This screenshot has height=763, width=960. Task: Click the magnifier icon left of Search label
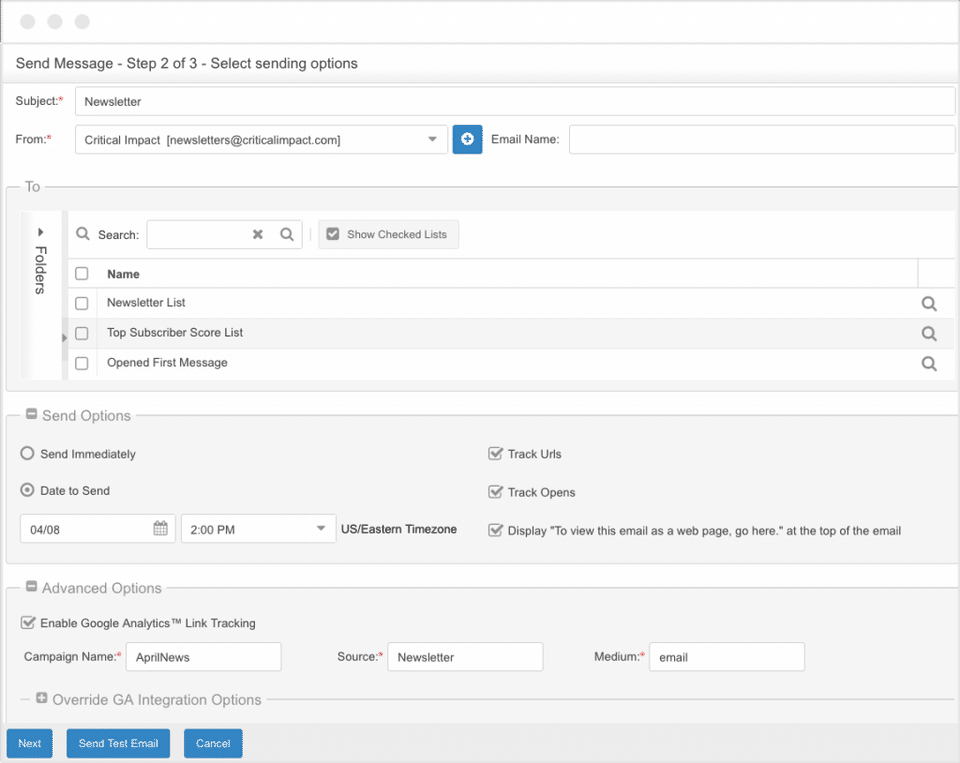[83, 234]
